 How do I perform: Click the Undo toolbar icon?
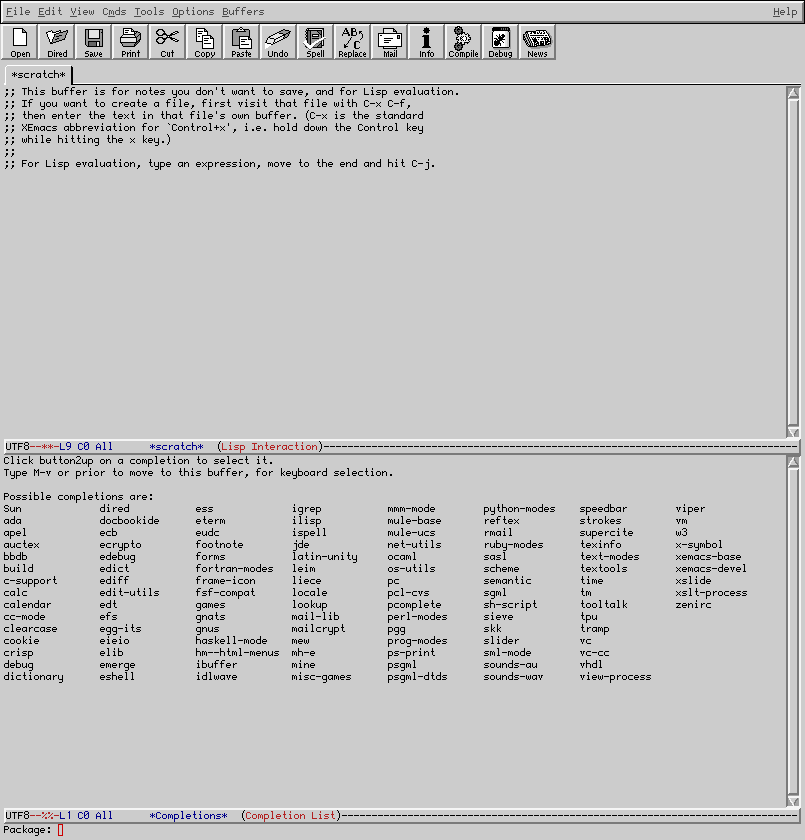tap(278, 41)
